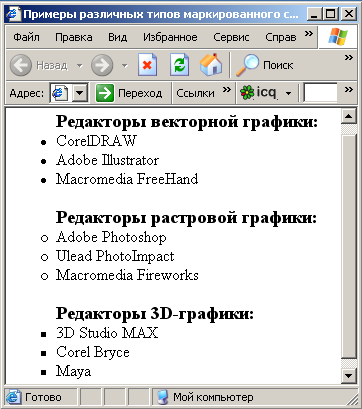Click the Back arrow icon
Image resolution: width=362 pixels, height=409 pixels.
(x=21, y=65)
